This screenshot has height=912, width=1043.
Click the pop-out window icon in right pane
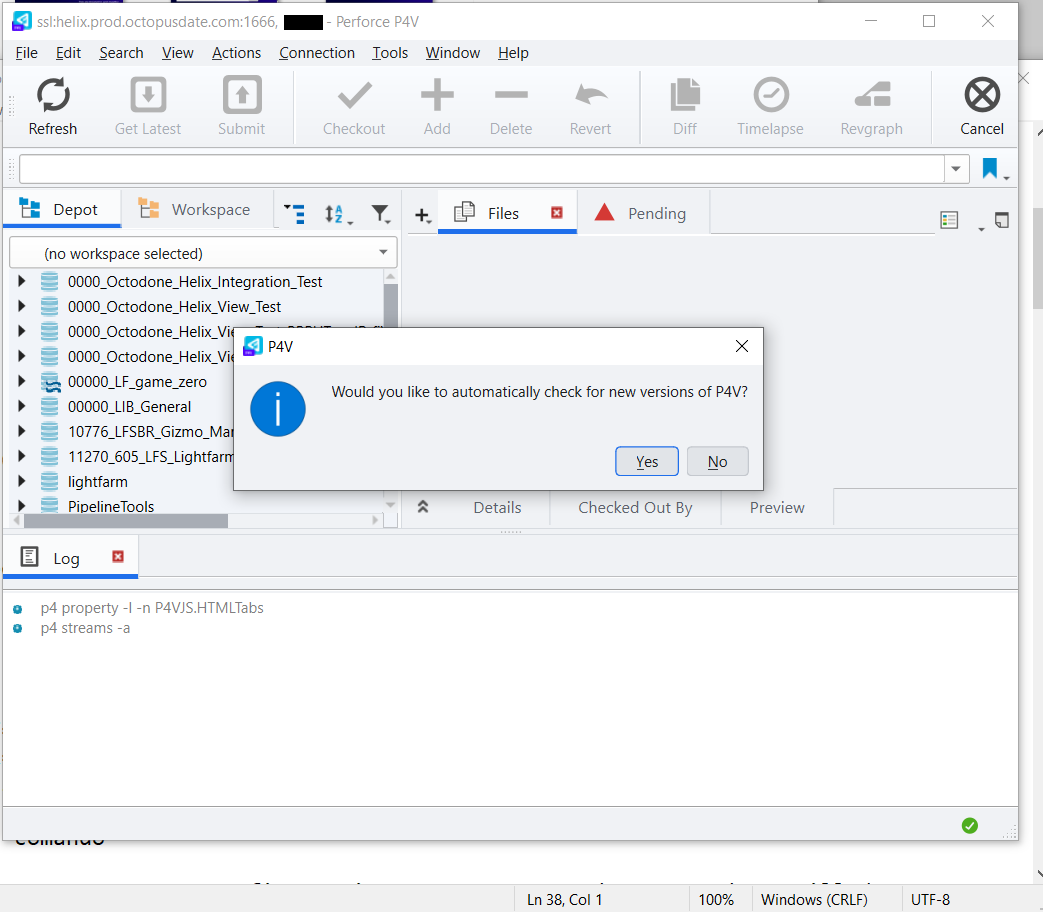(1002, 220)
